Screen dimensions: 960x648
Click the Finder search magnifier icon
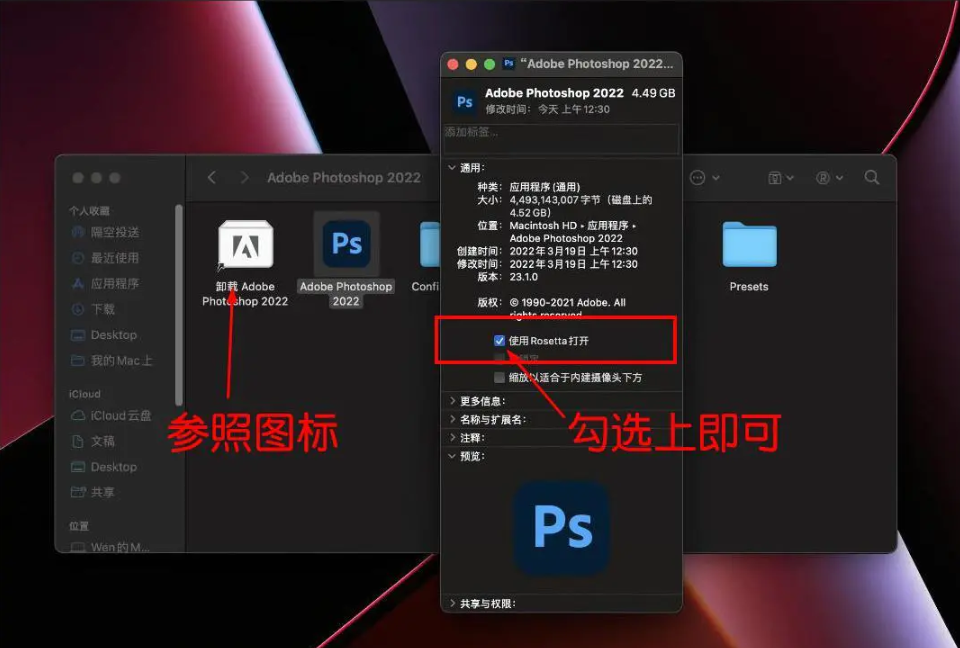coord(872,177)
